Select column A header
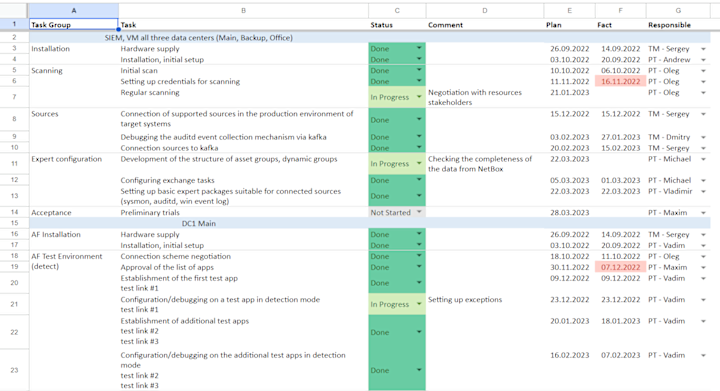This screenshot has height=391, width=720. click(x=73, y=11)
